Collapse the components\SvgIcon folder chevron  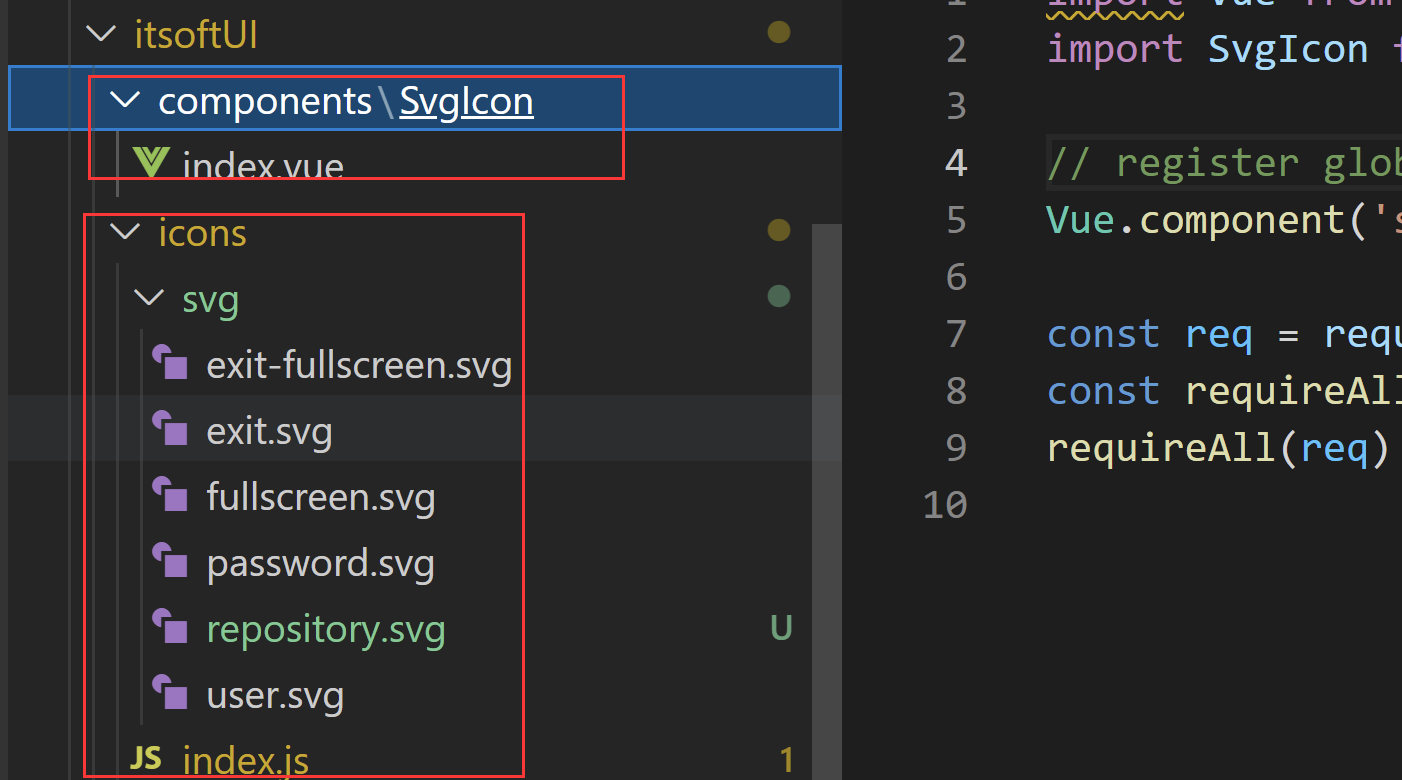(x=125, y=100)
